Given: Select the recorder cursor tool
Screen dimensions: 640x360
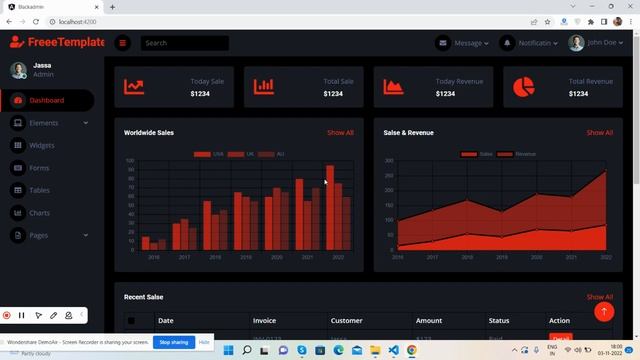Looking at the screenshot, I should pyautogui.click(x=38, y=315).
